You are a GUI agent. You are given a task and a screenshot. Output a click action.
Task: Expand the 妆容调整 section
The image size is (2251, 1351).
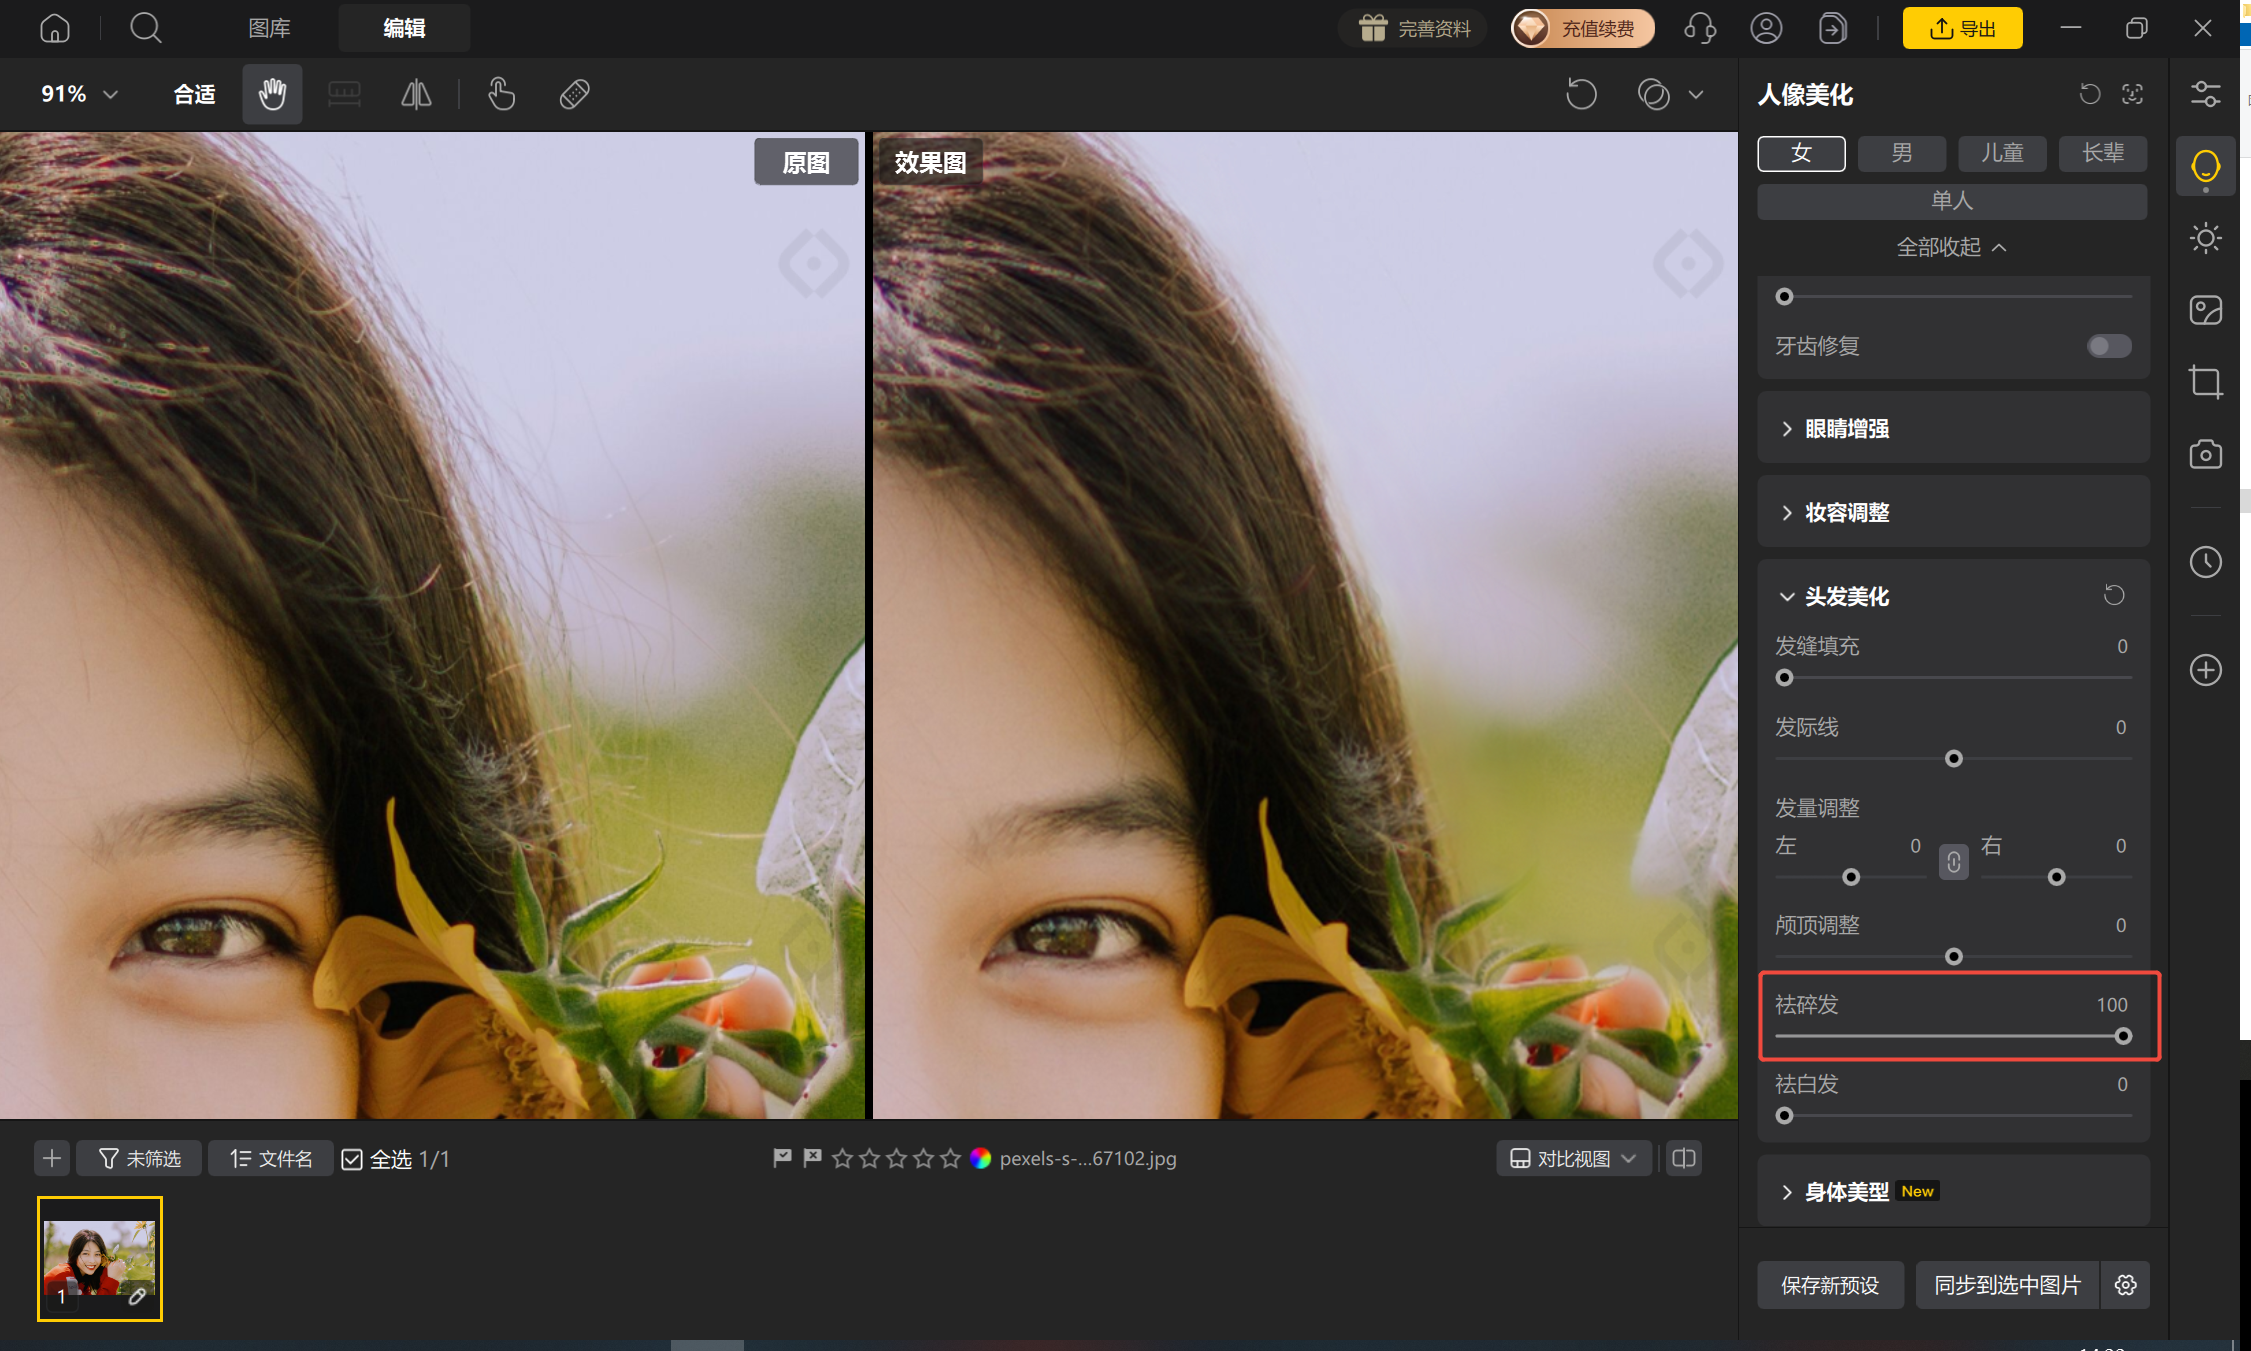click(x=1953, y=512)
